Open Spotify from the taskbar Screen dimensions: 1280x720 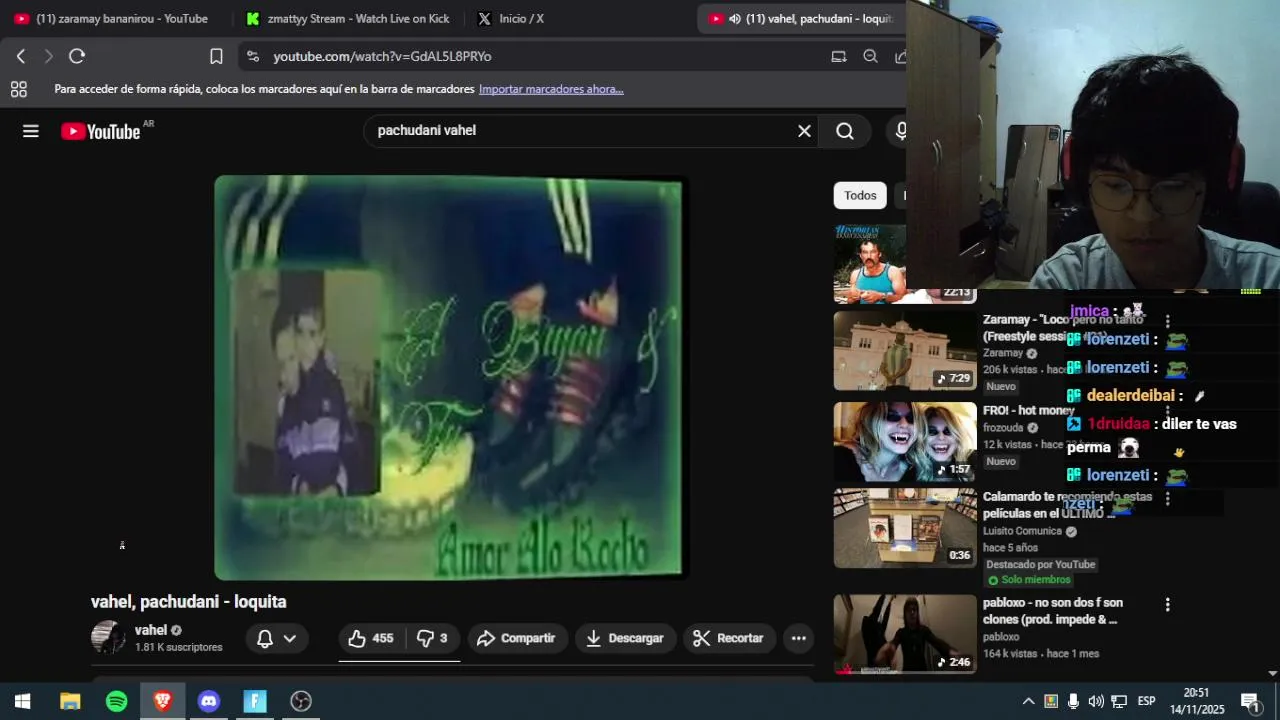(x=117, y=701)
